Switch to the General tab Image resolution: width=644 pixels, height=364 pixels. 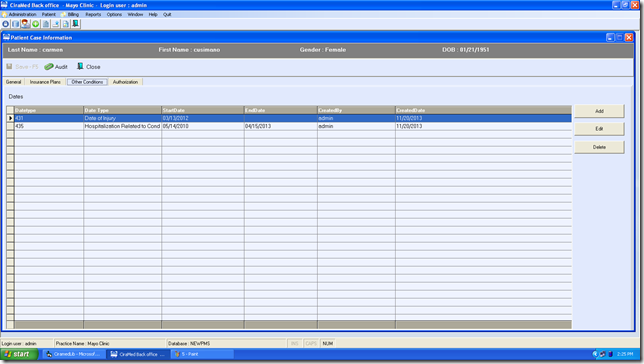click(14, 82)
